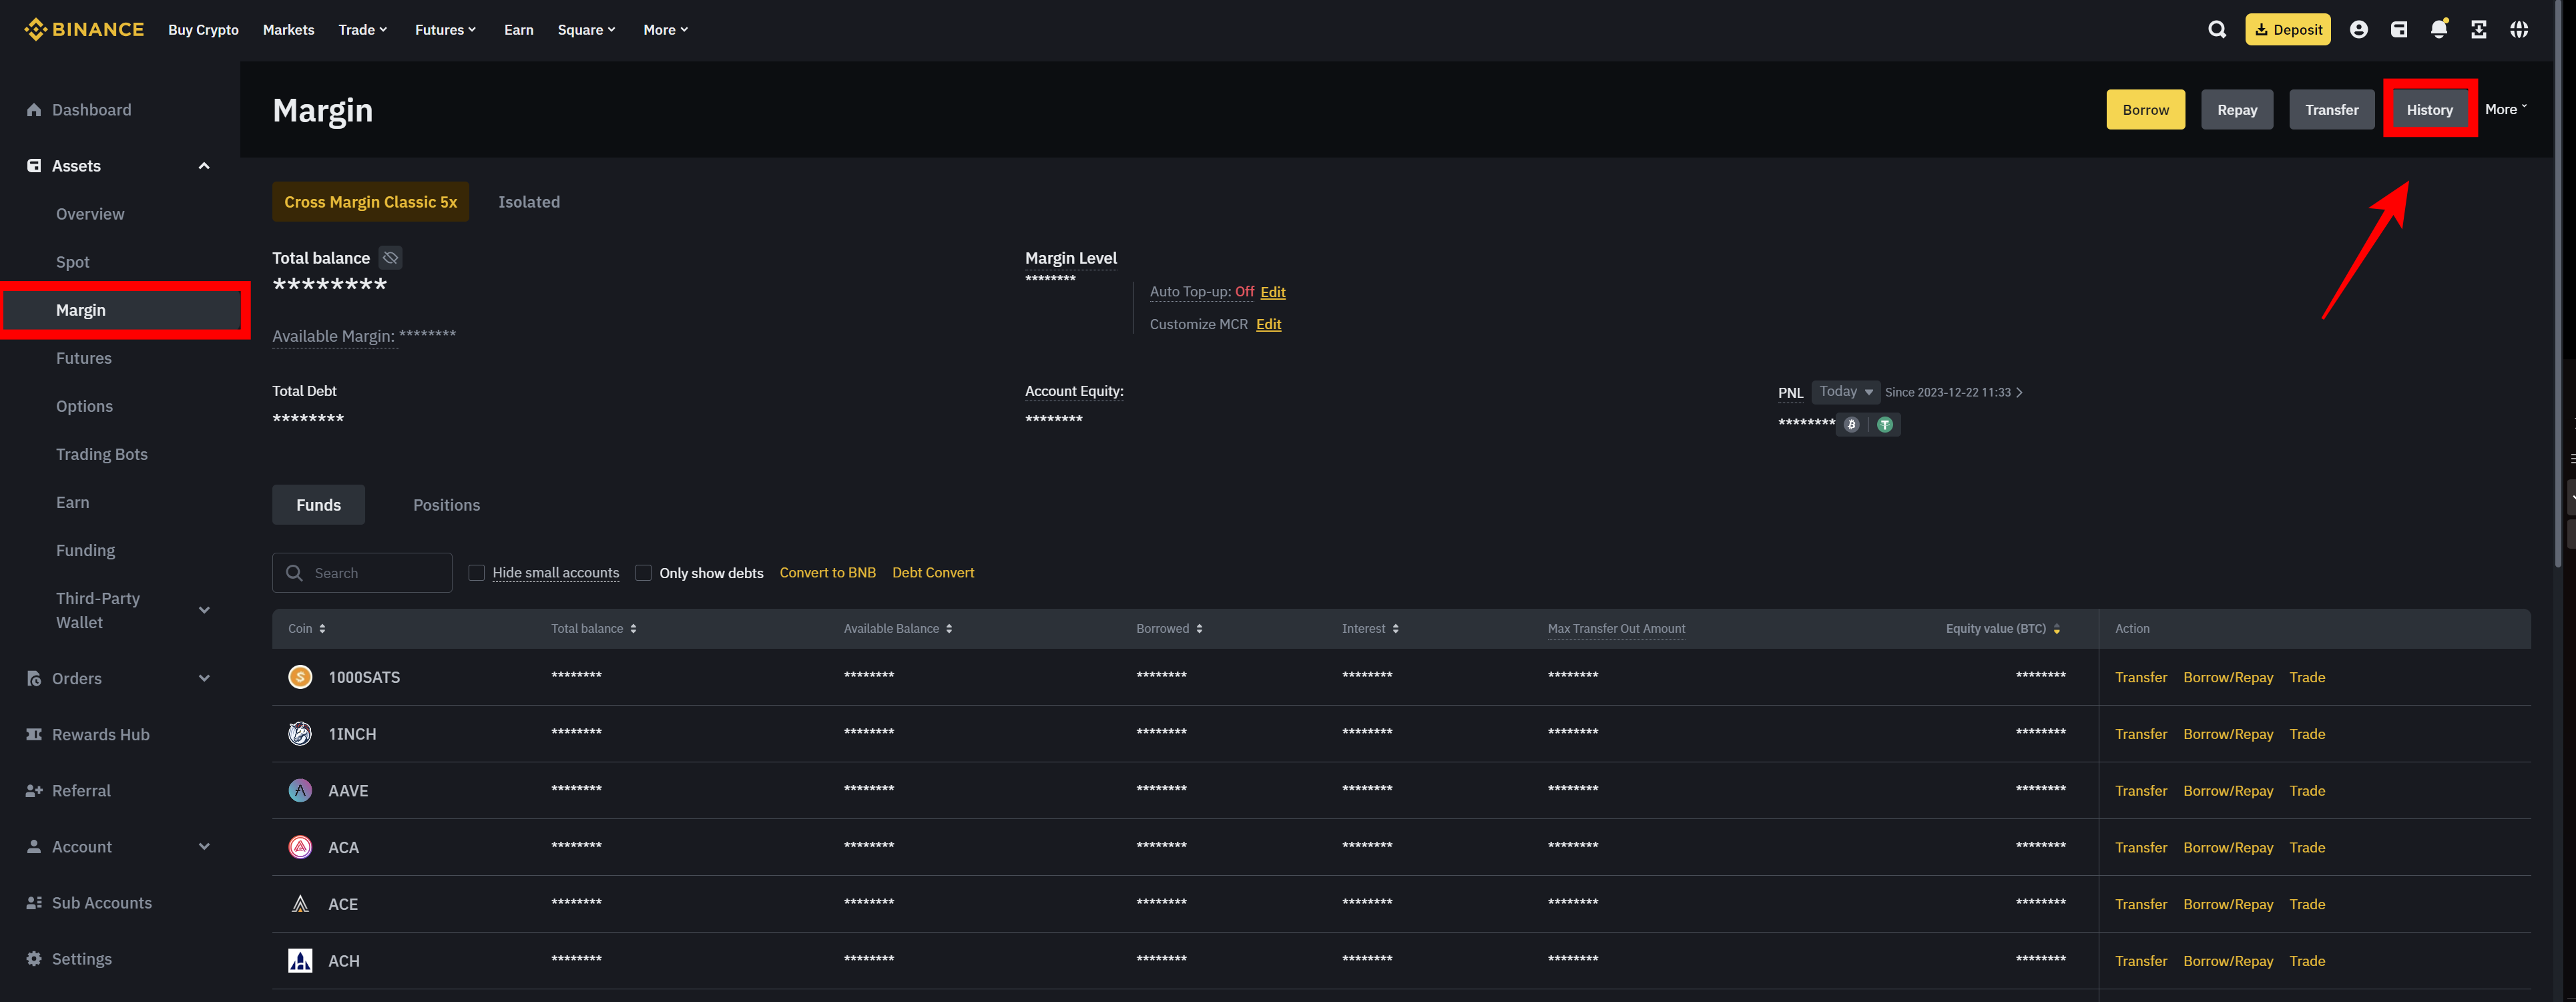This screenshot has width=2576, height=1002.
Task: Sort by Coin column arrows
Action: (x=322, y=629)
